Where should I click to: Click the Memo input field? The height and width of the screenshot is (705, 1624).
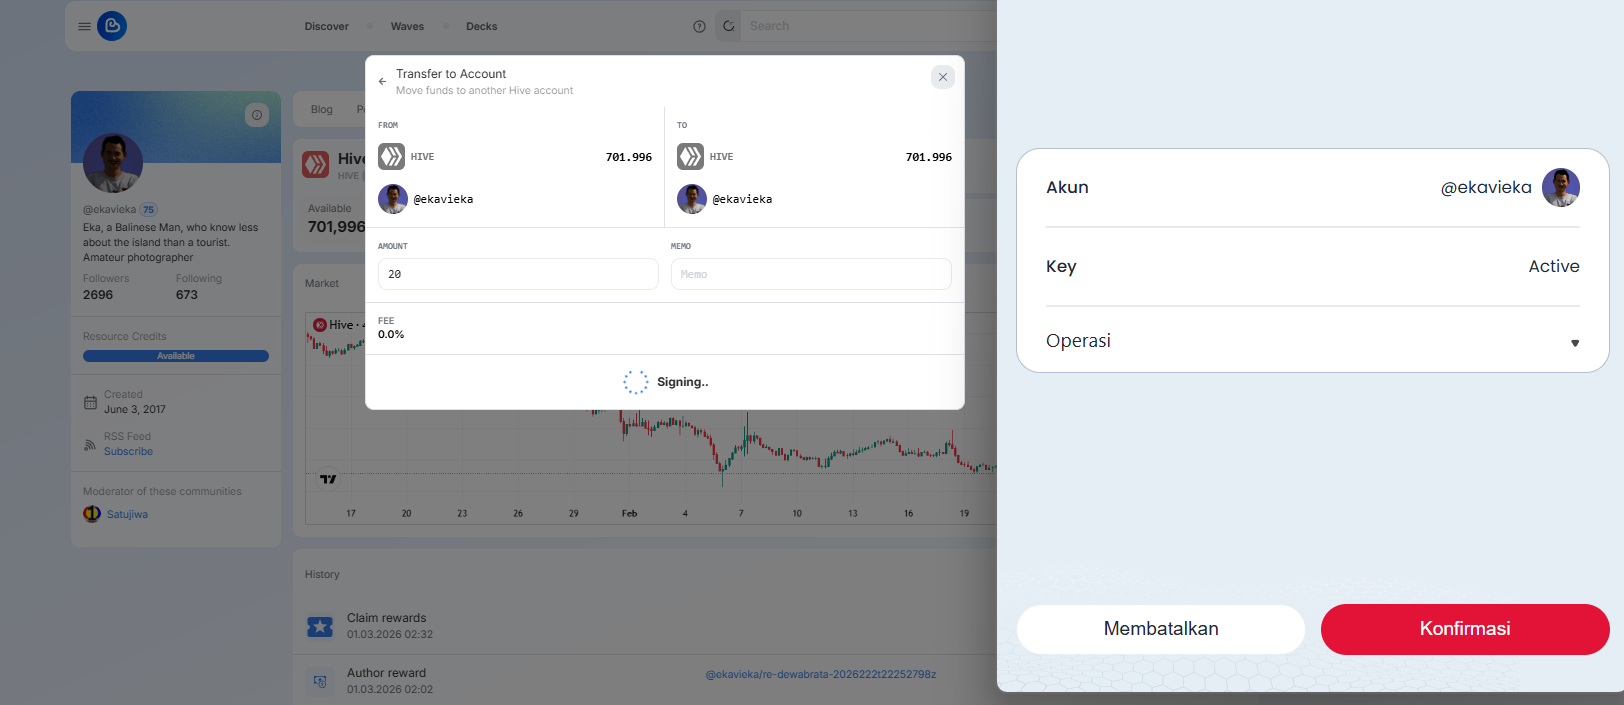point(810,274)
